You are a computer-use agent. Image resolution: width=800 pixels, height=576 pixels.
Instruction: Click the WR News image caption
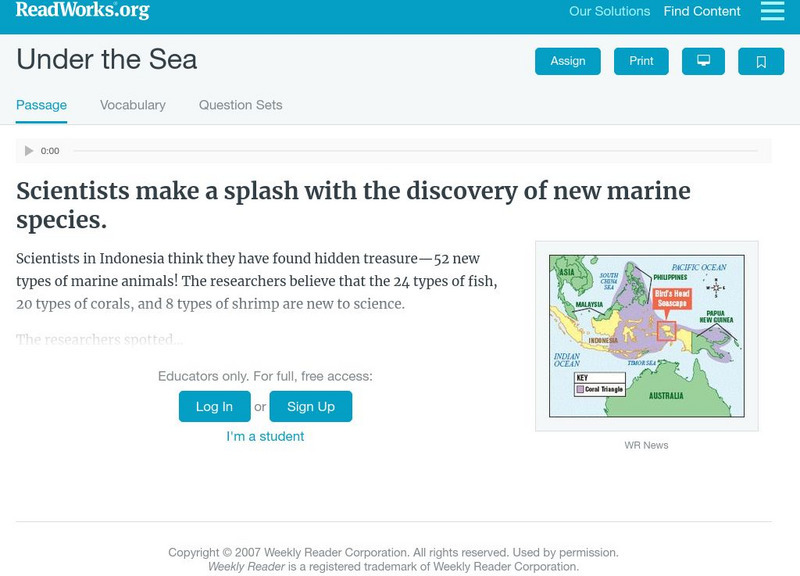pyautogui.click(x=646, y=445)
